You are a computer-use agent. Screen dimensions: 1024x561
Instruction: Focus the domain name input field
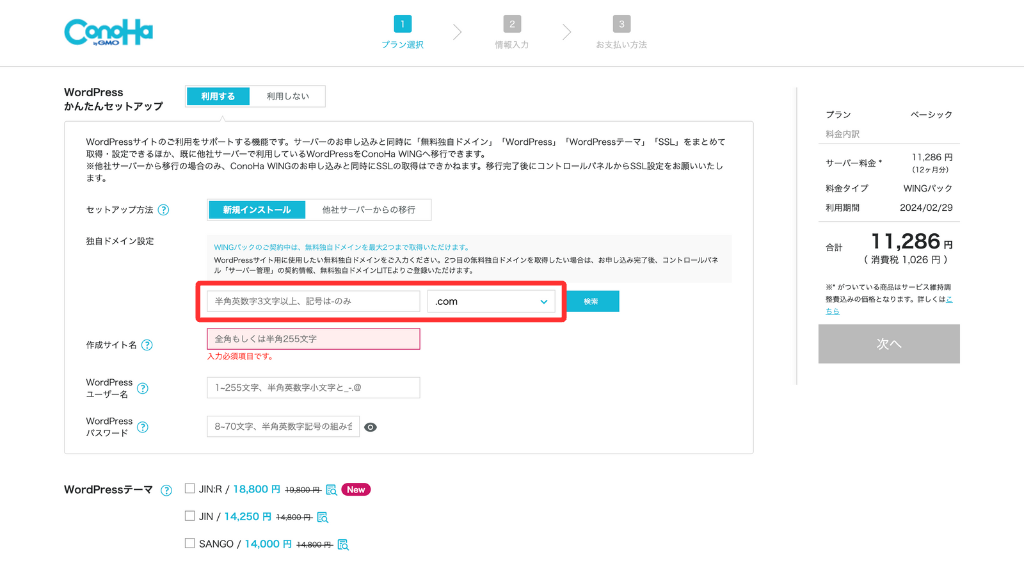(x=313, y=302)
